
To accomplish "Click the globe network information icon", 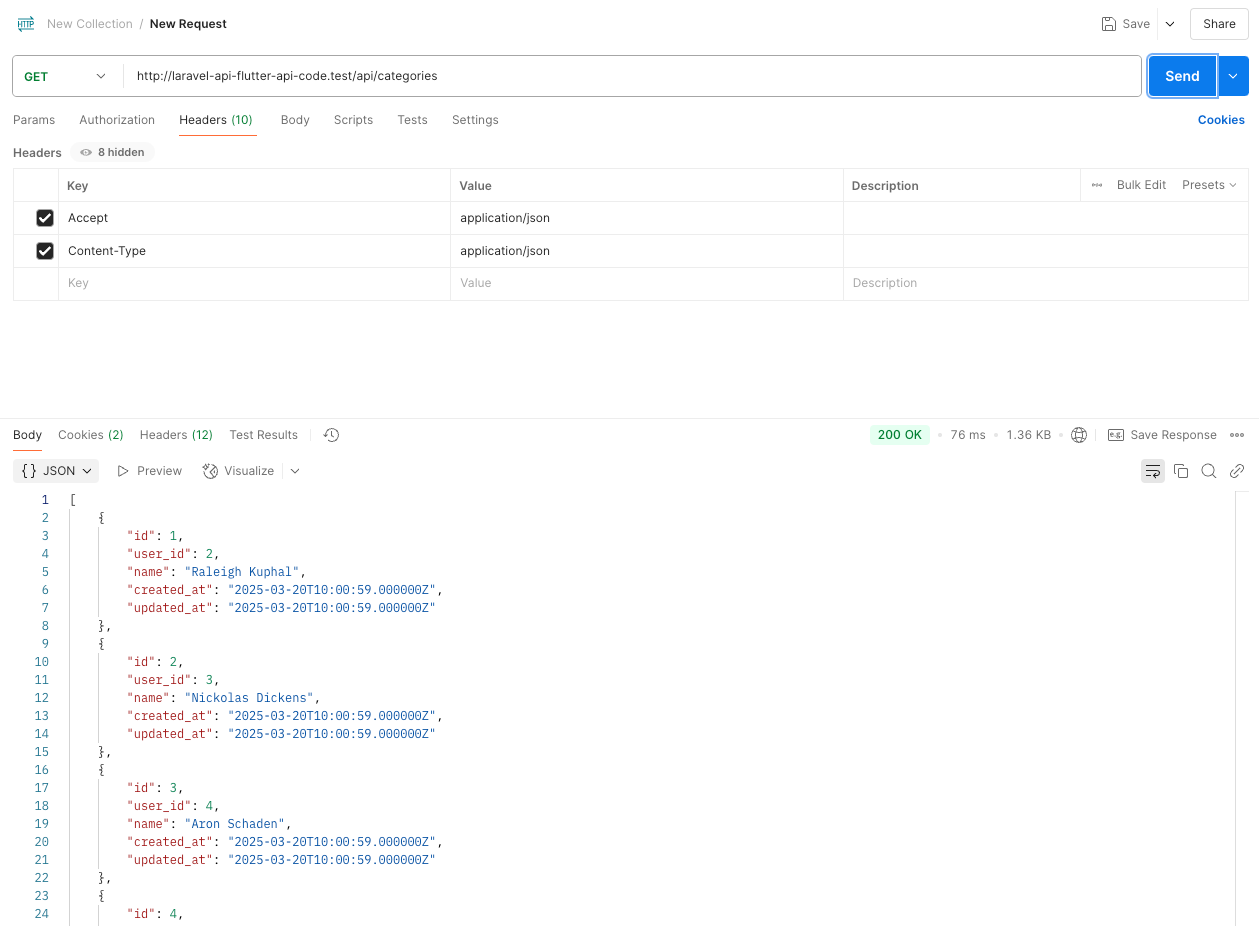I will pos(1079,435).
